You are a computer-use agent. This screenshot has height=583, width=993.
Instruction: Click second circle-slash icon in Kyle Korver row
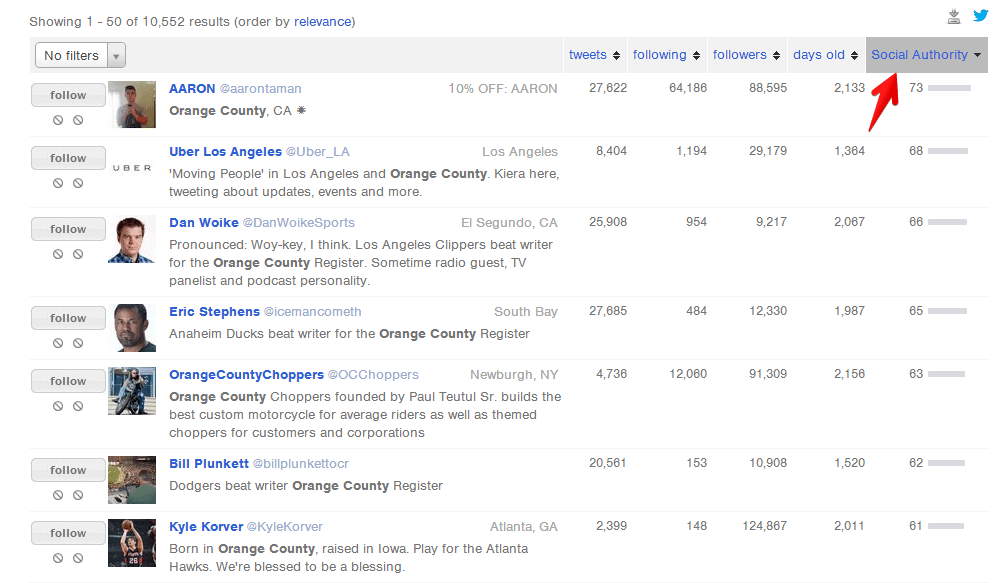78,558
